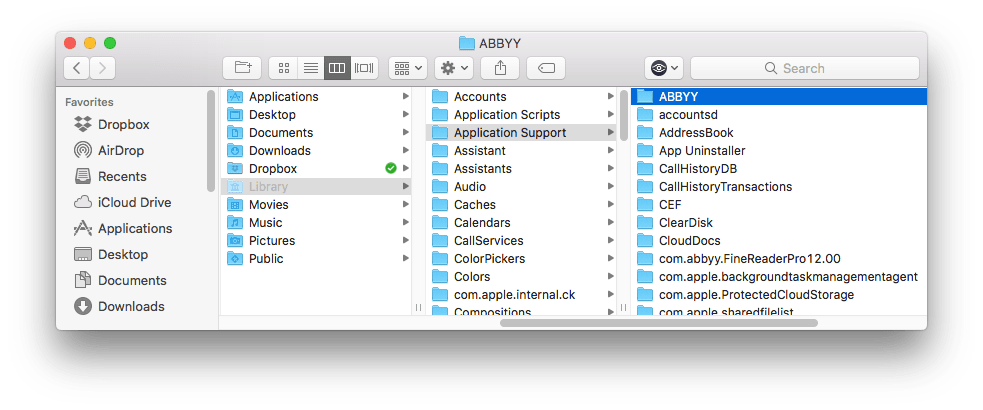
Task: Go forward with the right arrow button
Action: pyautogui.click(x=103, y=68)
